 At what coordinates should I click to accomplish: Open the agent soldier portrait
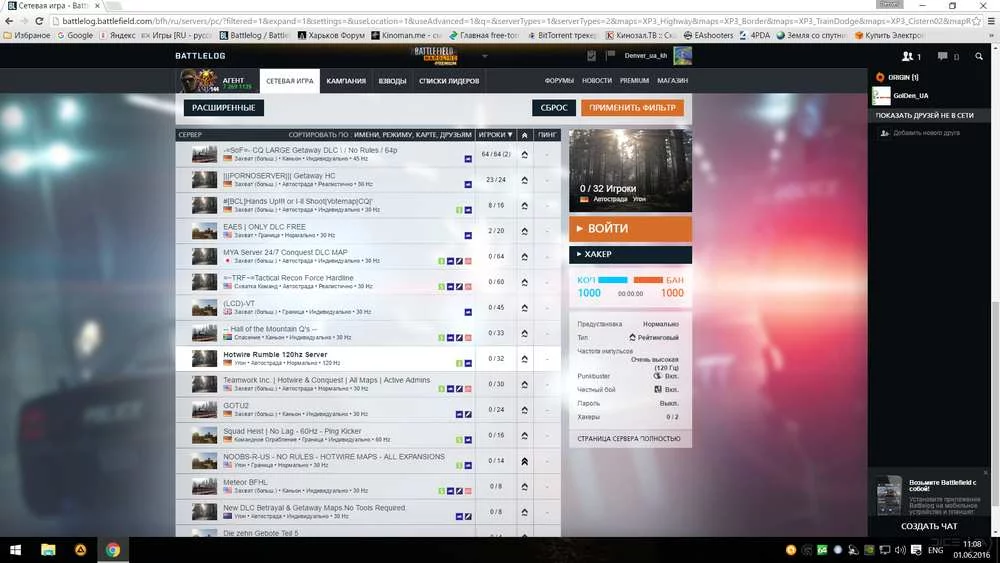199,81
